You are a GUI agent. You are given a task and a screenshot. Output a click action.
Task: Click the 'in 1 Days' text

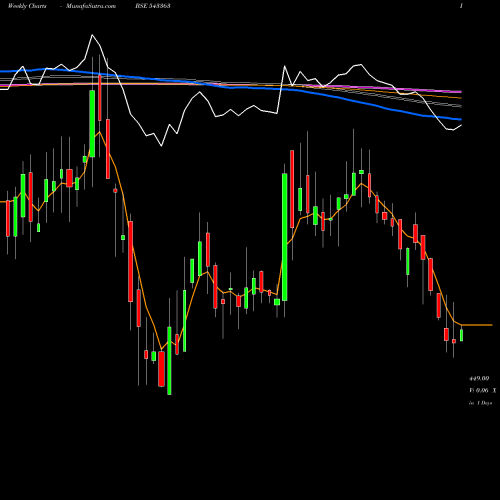click(x=480, y=403)
